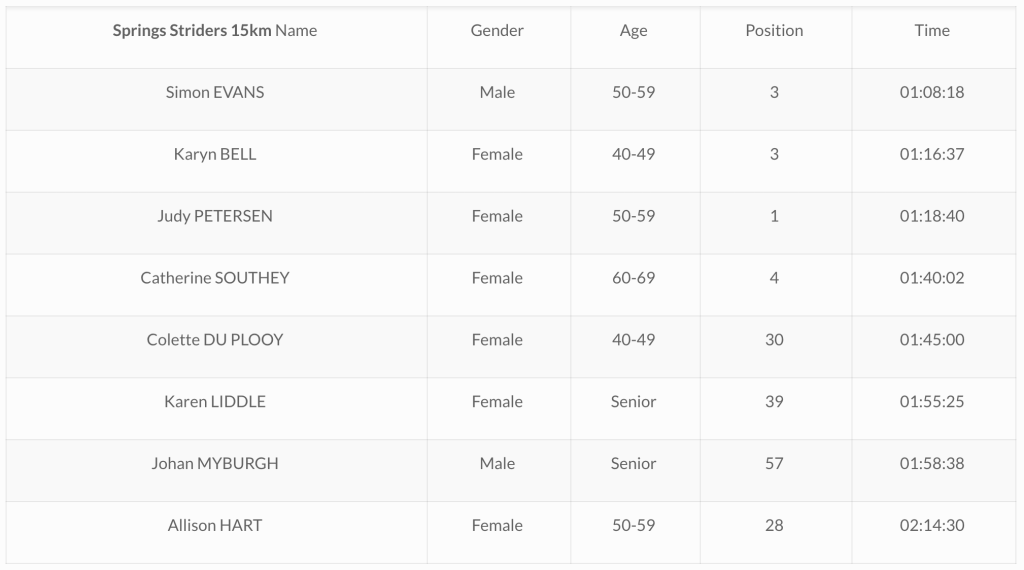Click position 39 for Karen LIDDLE
Image resolution: width=1024 pixels, height=570 pixels.
pyautogui.click(x=774, y=402)
